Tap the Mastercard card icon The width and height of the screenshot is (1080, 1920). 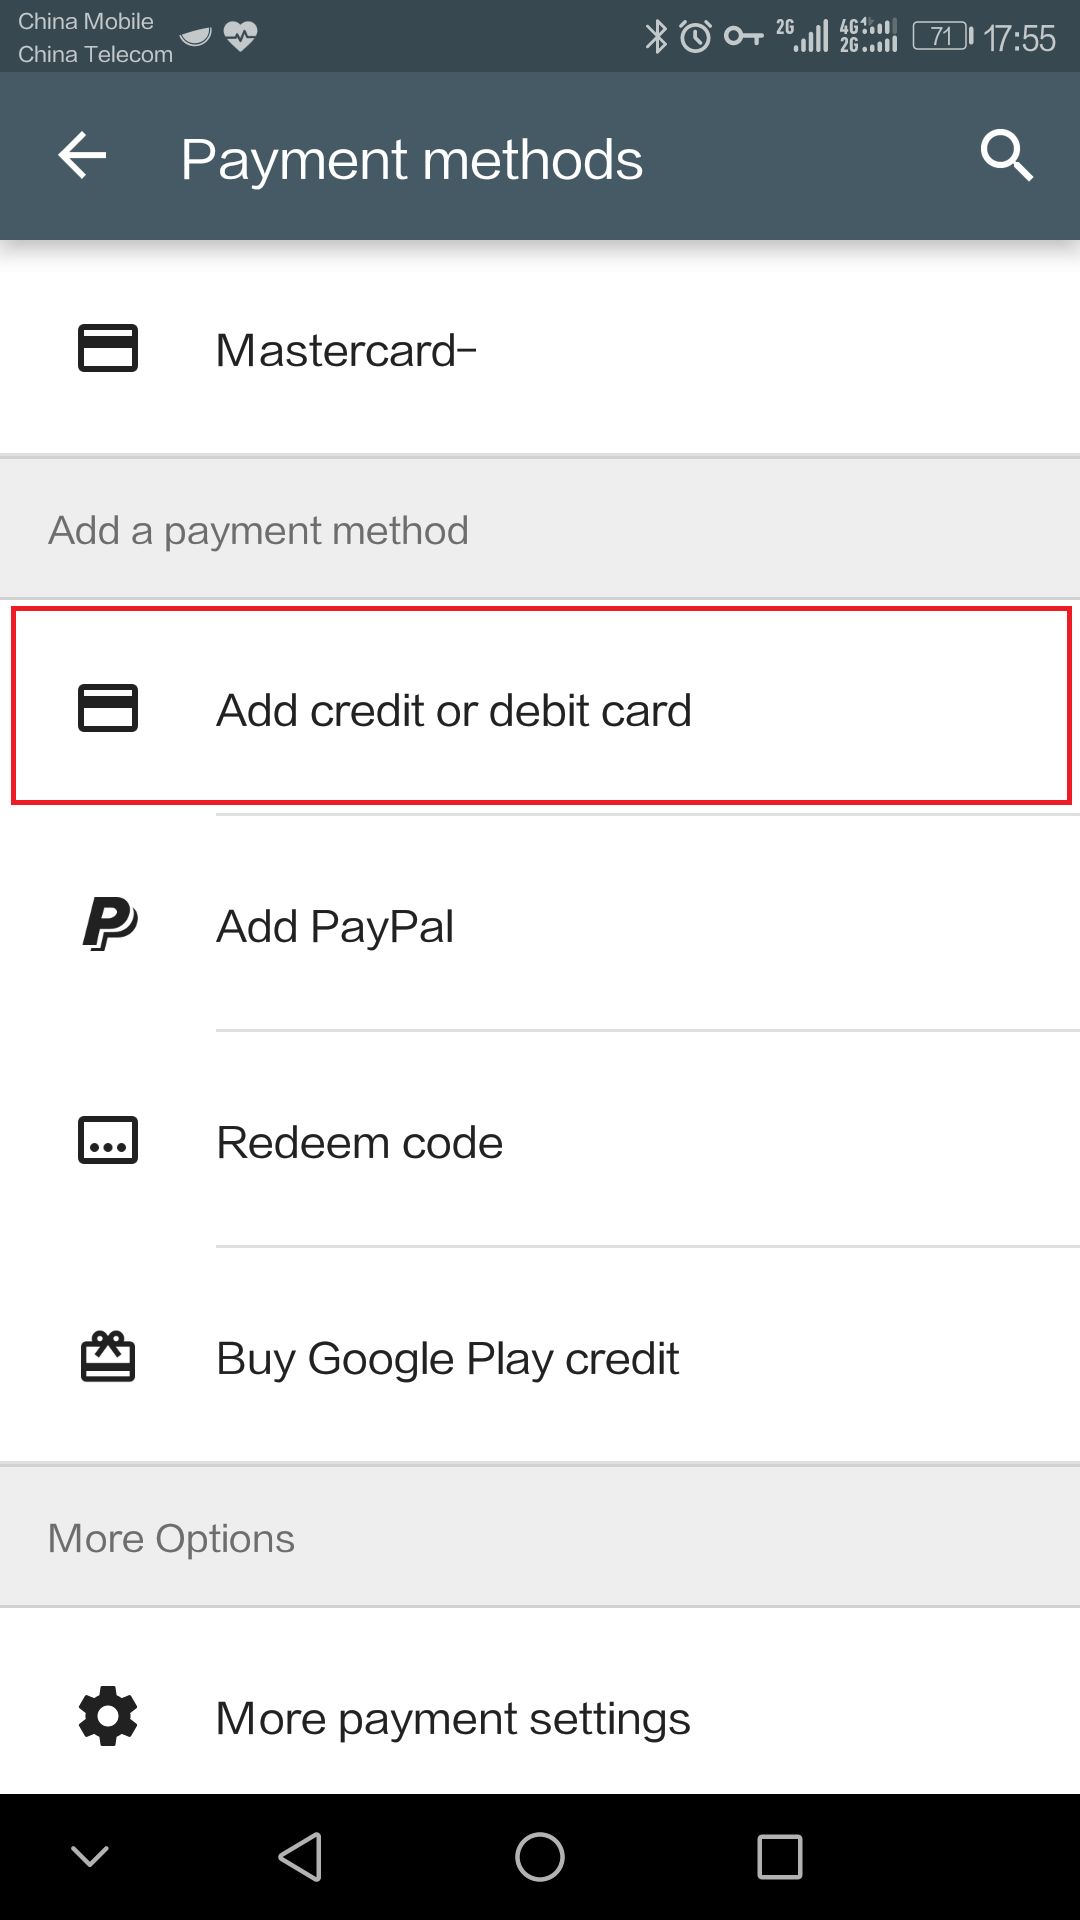[108, 349]
